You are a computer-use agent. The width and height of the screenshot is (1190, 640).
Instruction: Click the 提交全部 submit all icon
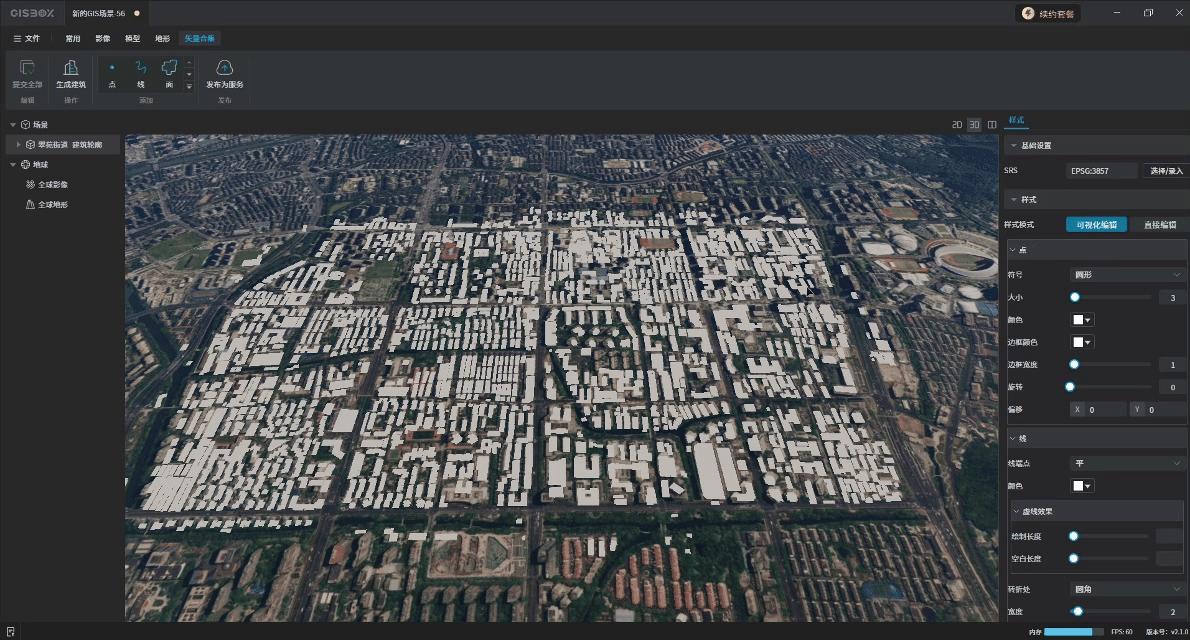pyautogui.click(x=27, y=68)
